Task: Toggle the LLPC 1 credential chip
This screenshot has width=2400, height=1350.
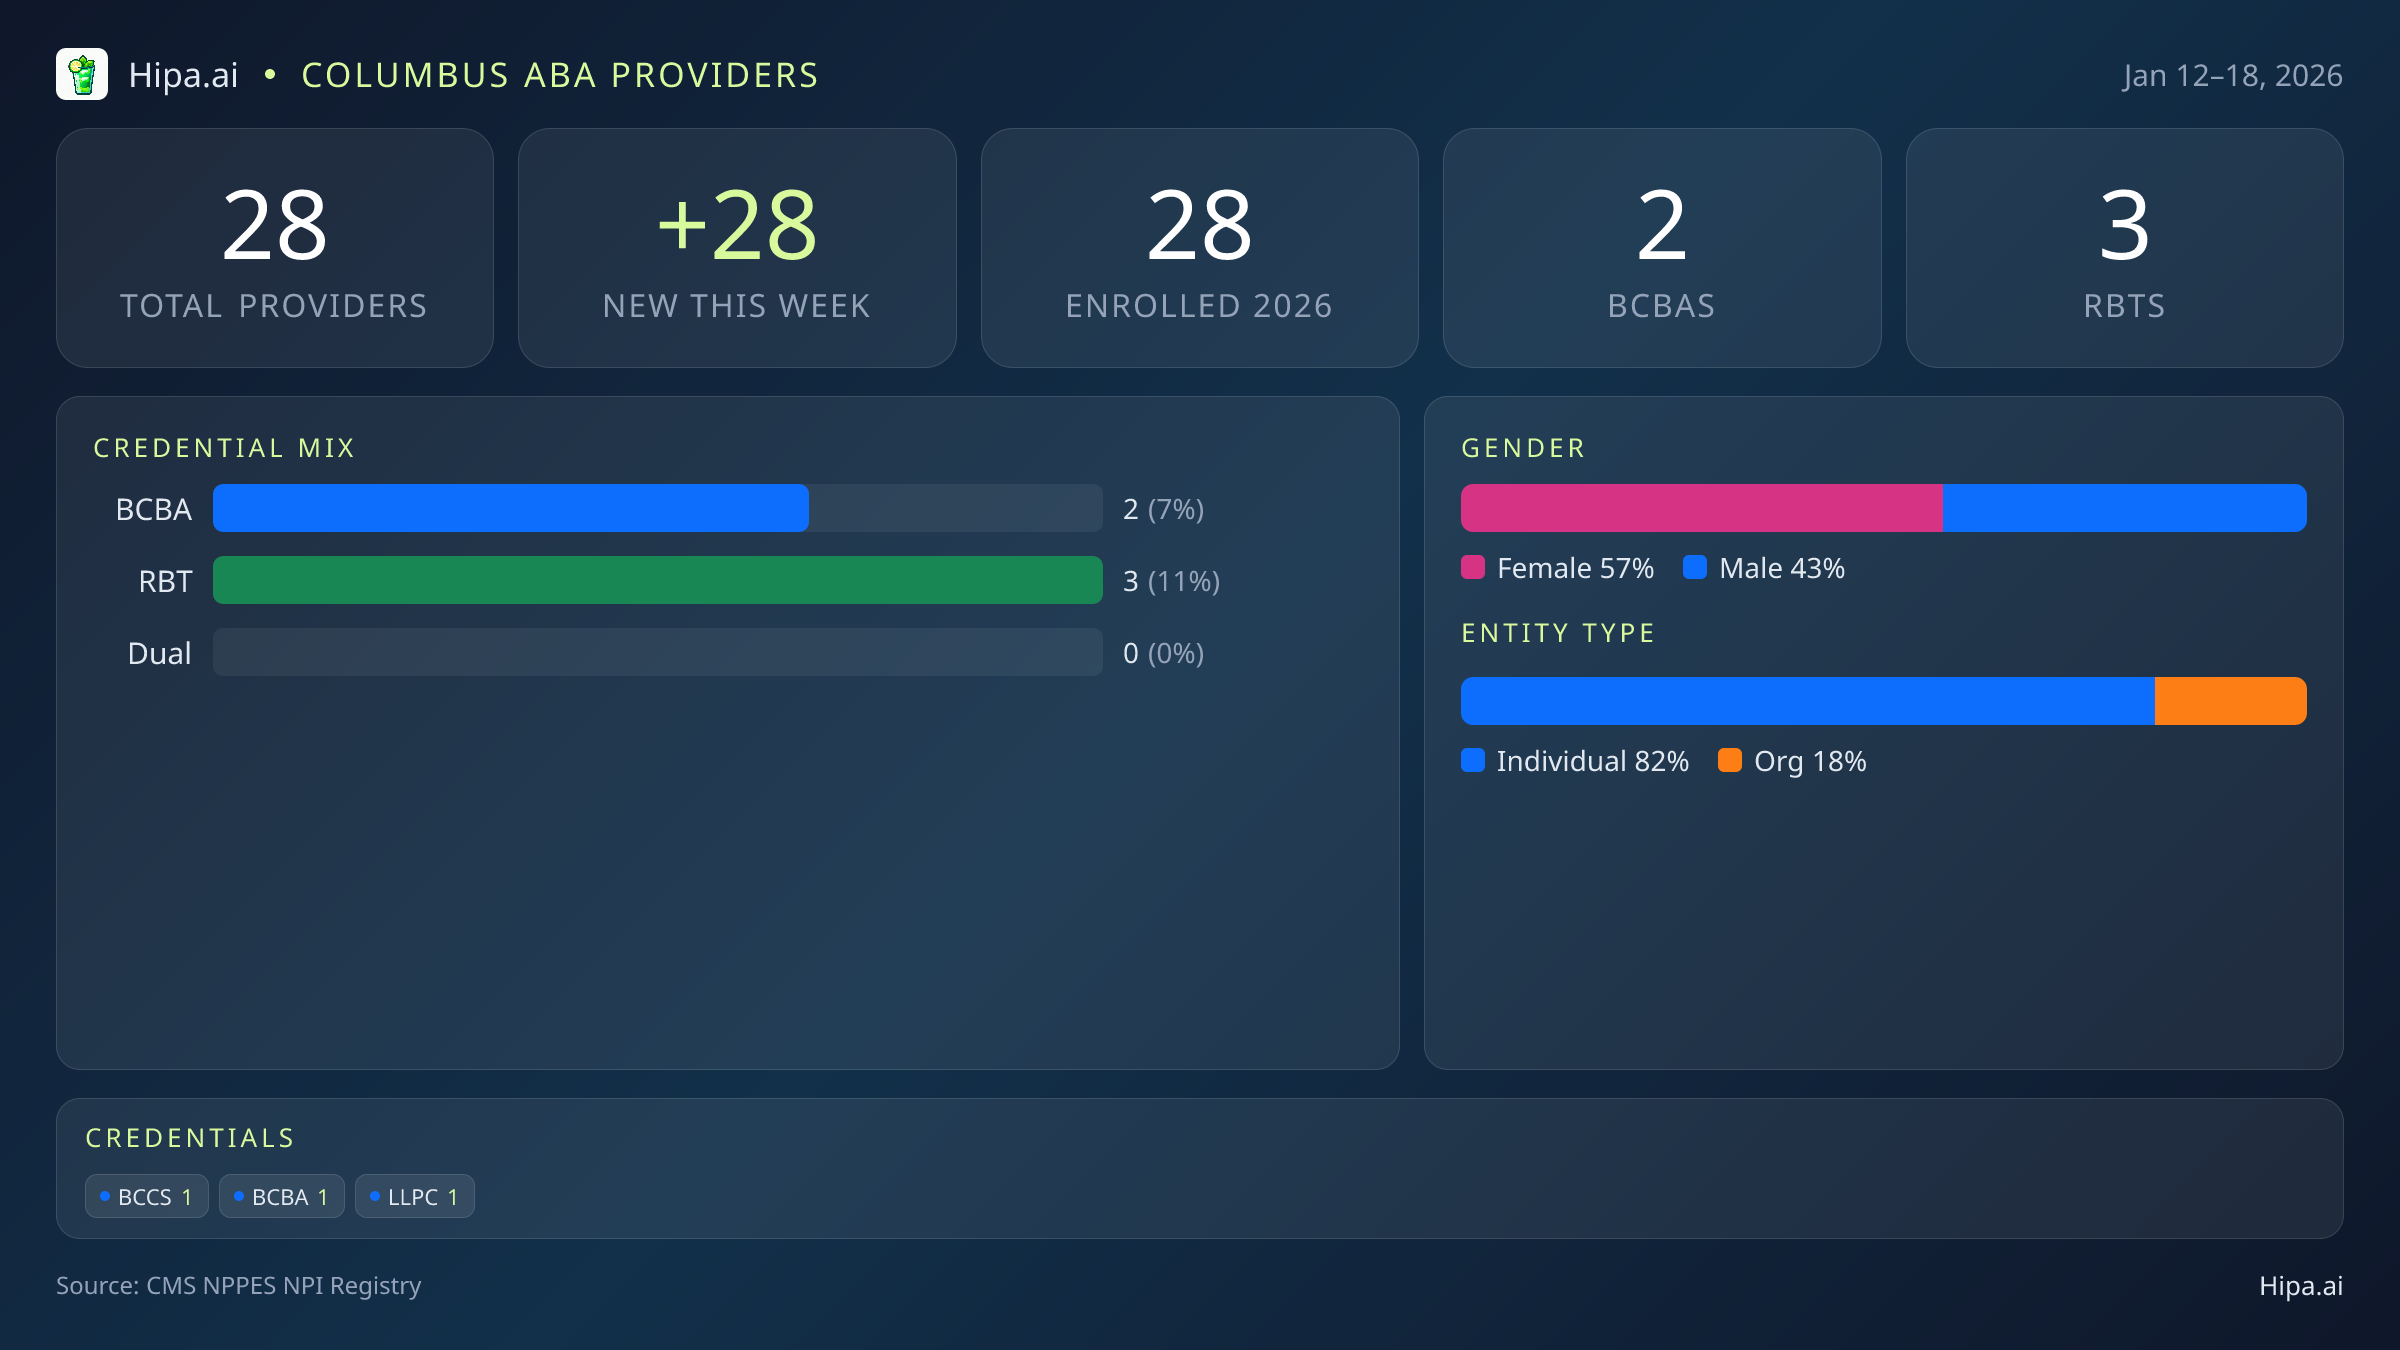Action: pos(414,1195)
